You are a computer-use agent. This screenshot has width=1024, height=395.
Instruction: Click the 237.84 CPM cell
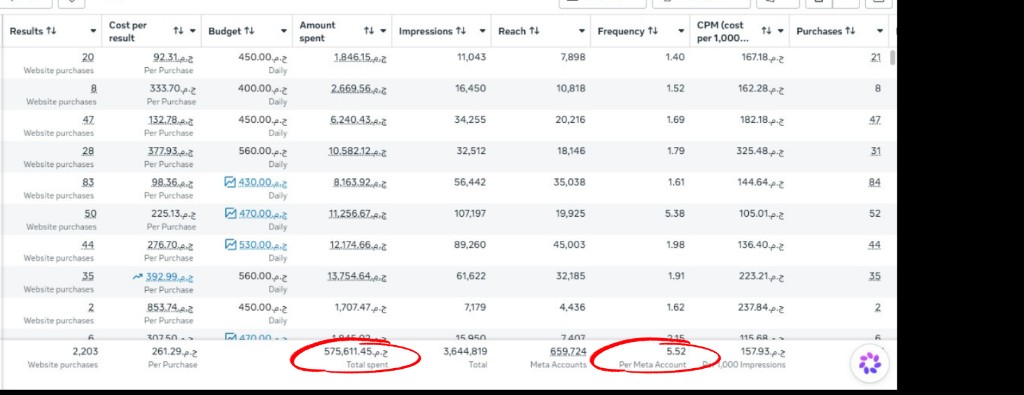[761, 308]
